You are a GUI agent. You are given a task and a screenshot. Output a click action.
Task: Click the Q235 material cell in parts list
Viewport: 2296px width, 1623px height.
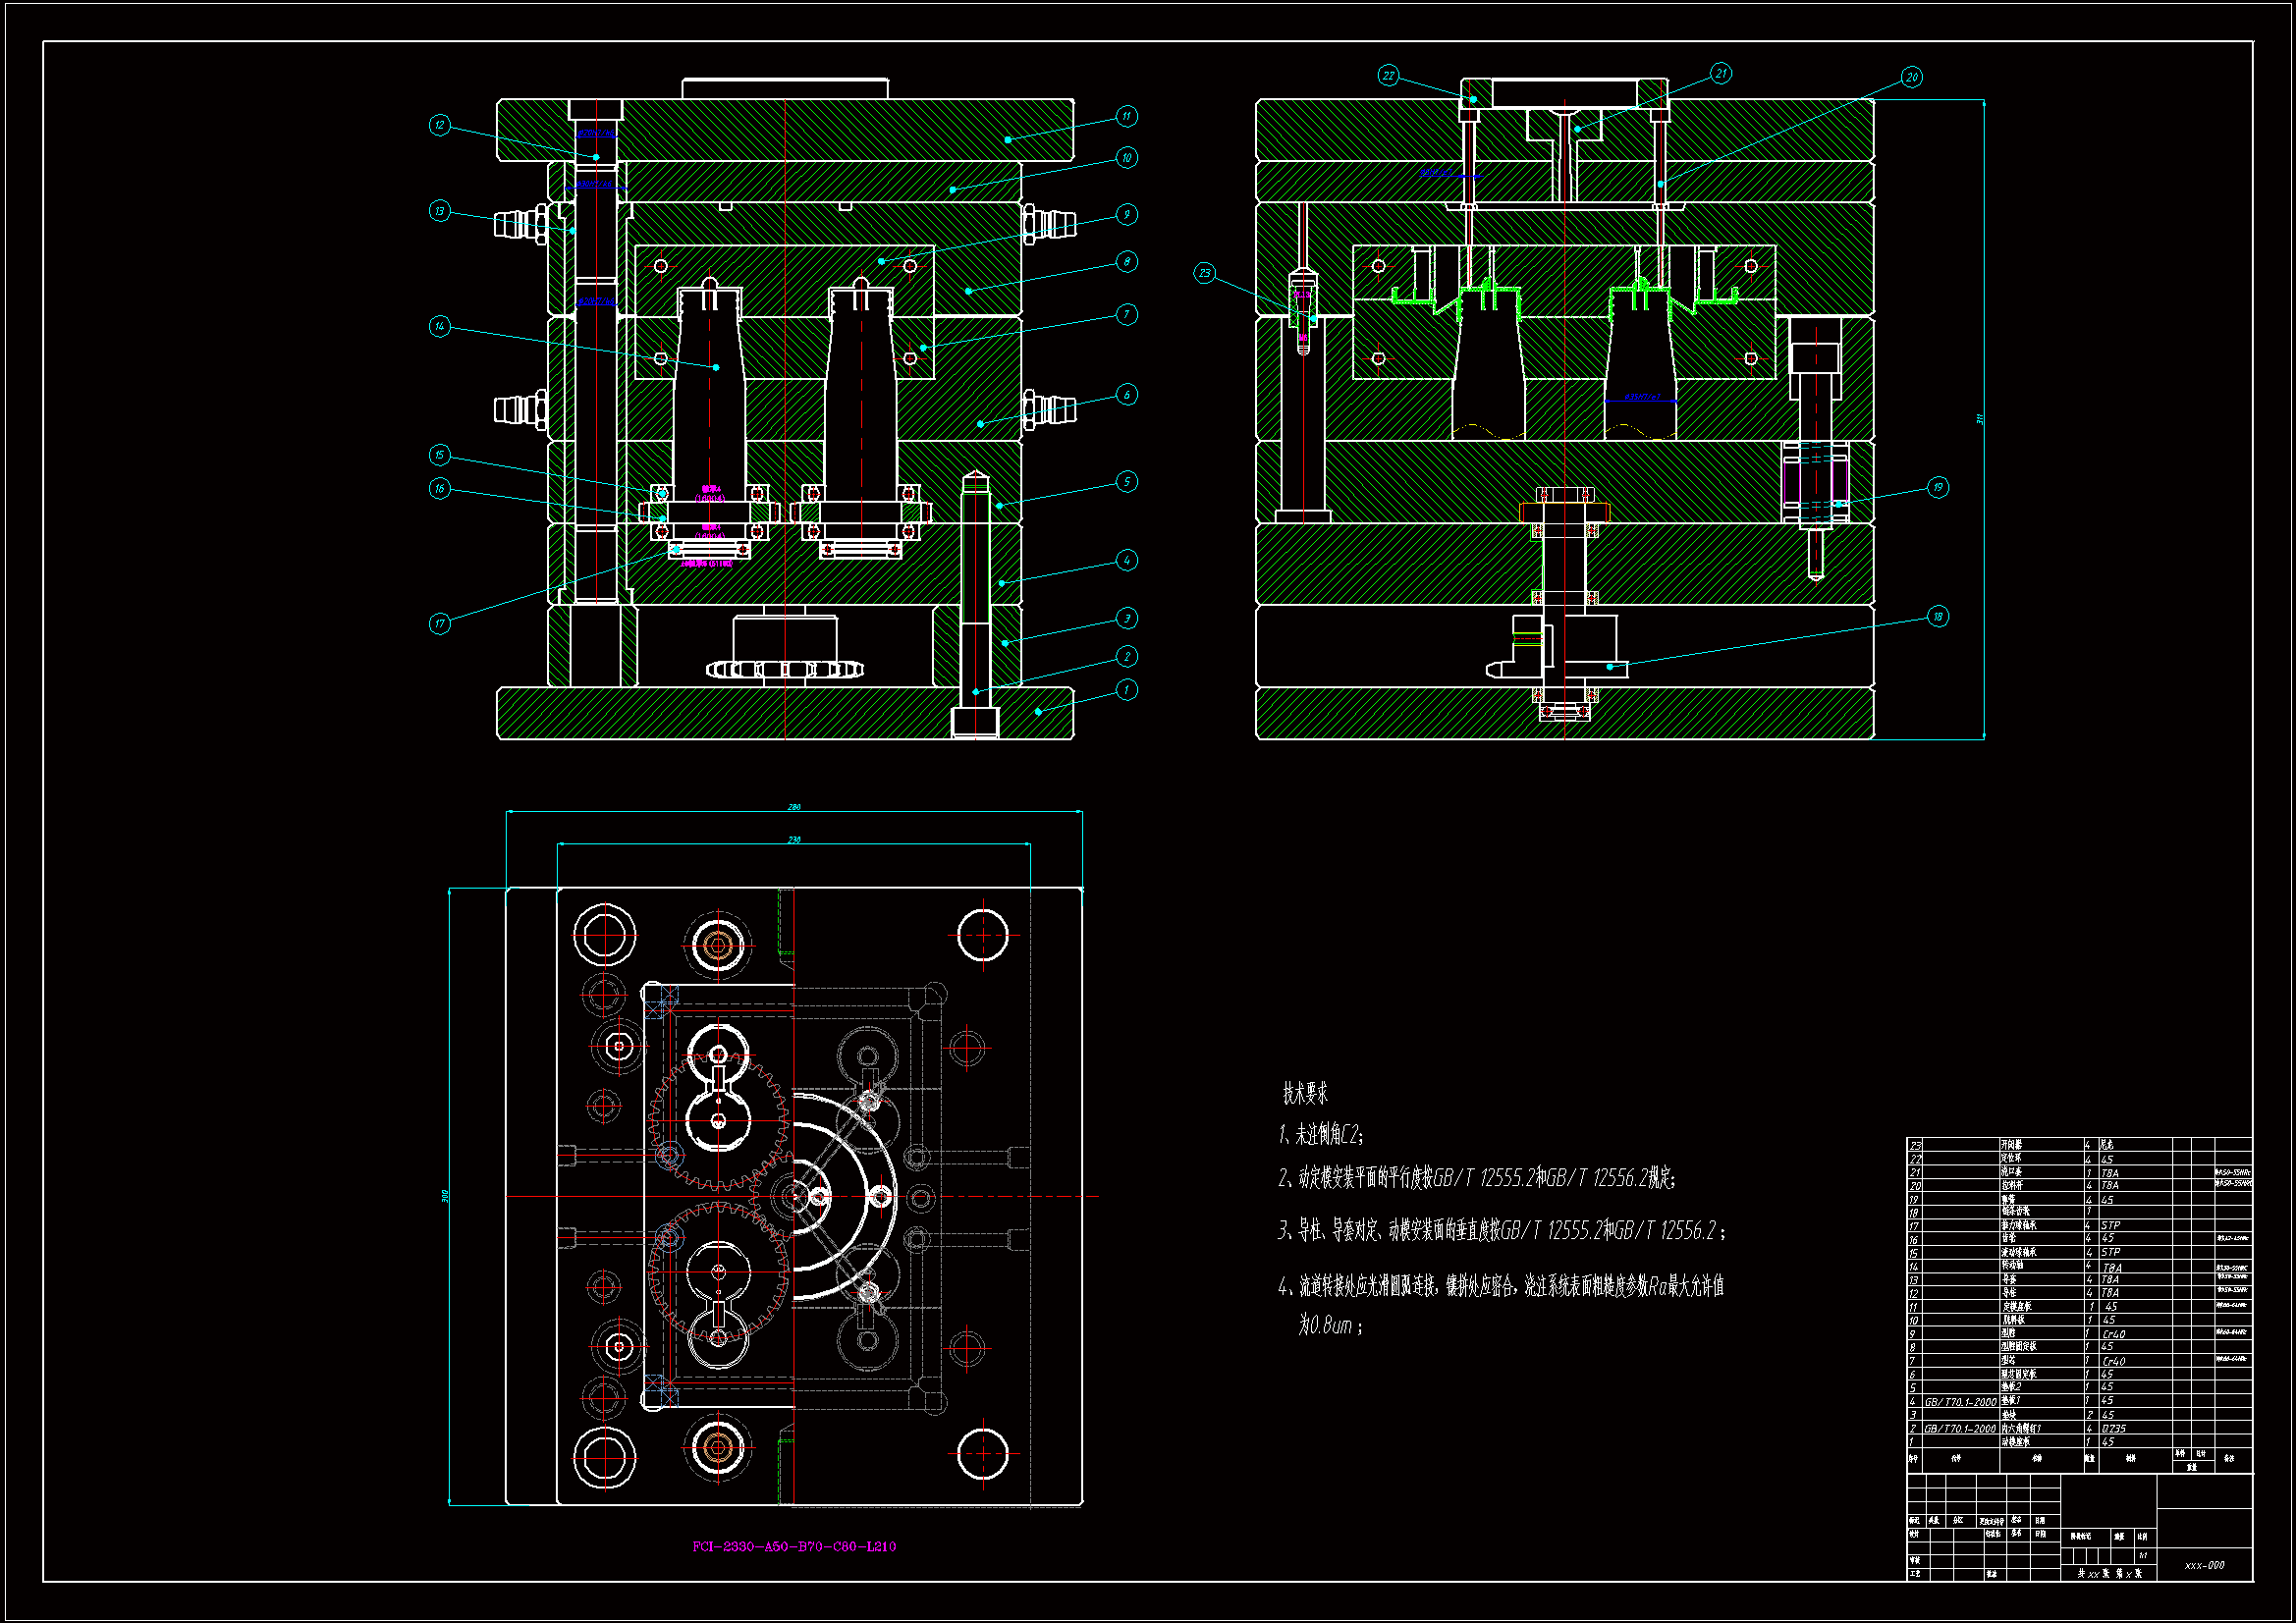pos(2113,1429)
